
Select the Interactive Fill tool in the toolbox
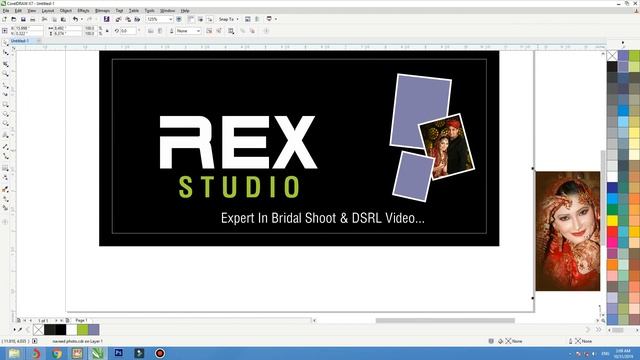(x=5, y=199)
